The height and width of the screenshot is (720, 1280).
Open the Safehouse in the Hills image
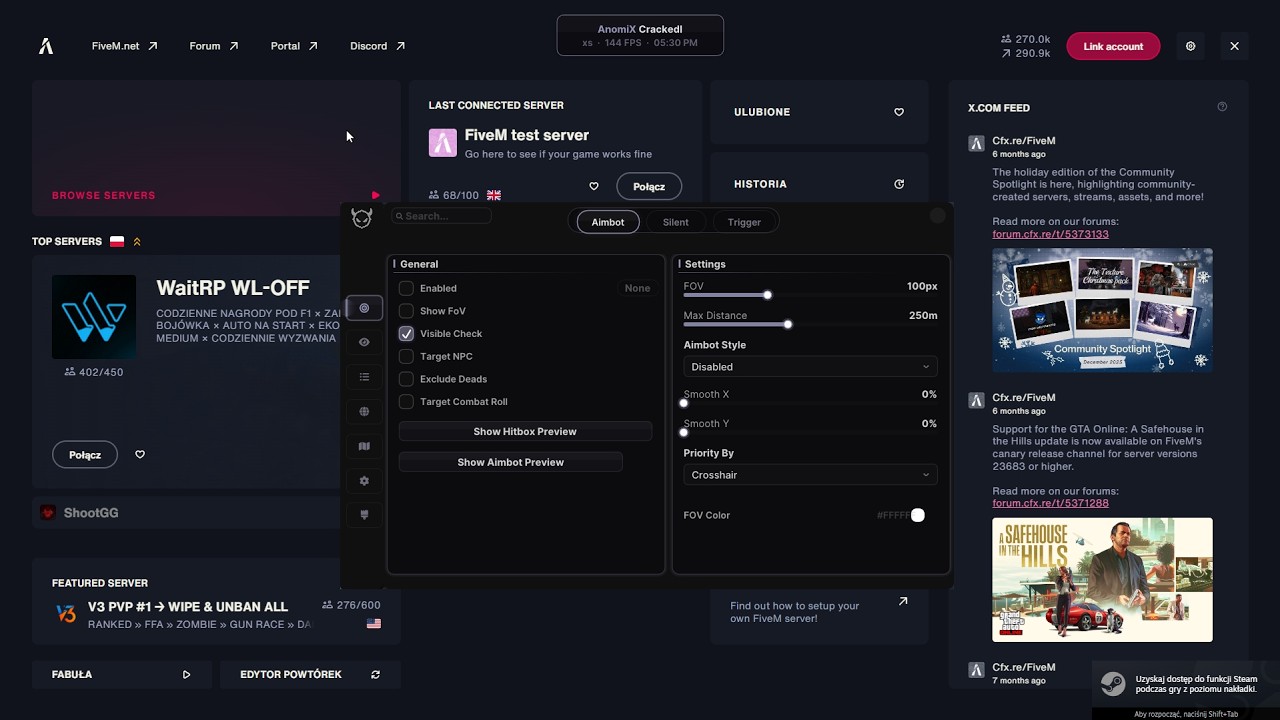point(1102,580)
